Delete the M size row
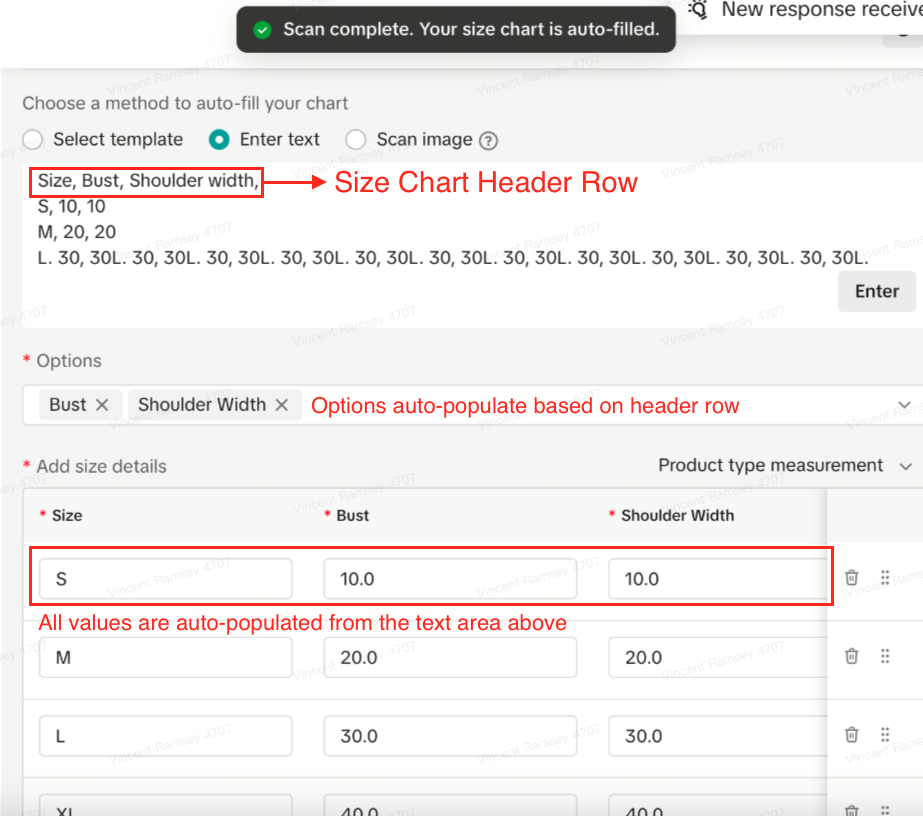This screenshot has height=816, width=923. coord(851,656)
